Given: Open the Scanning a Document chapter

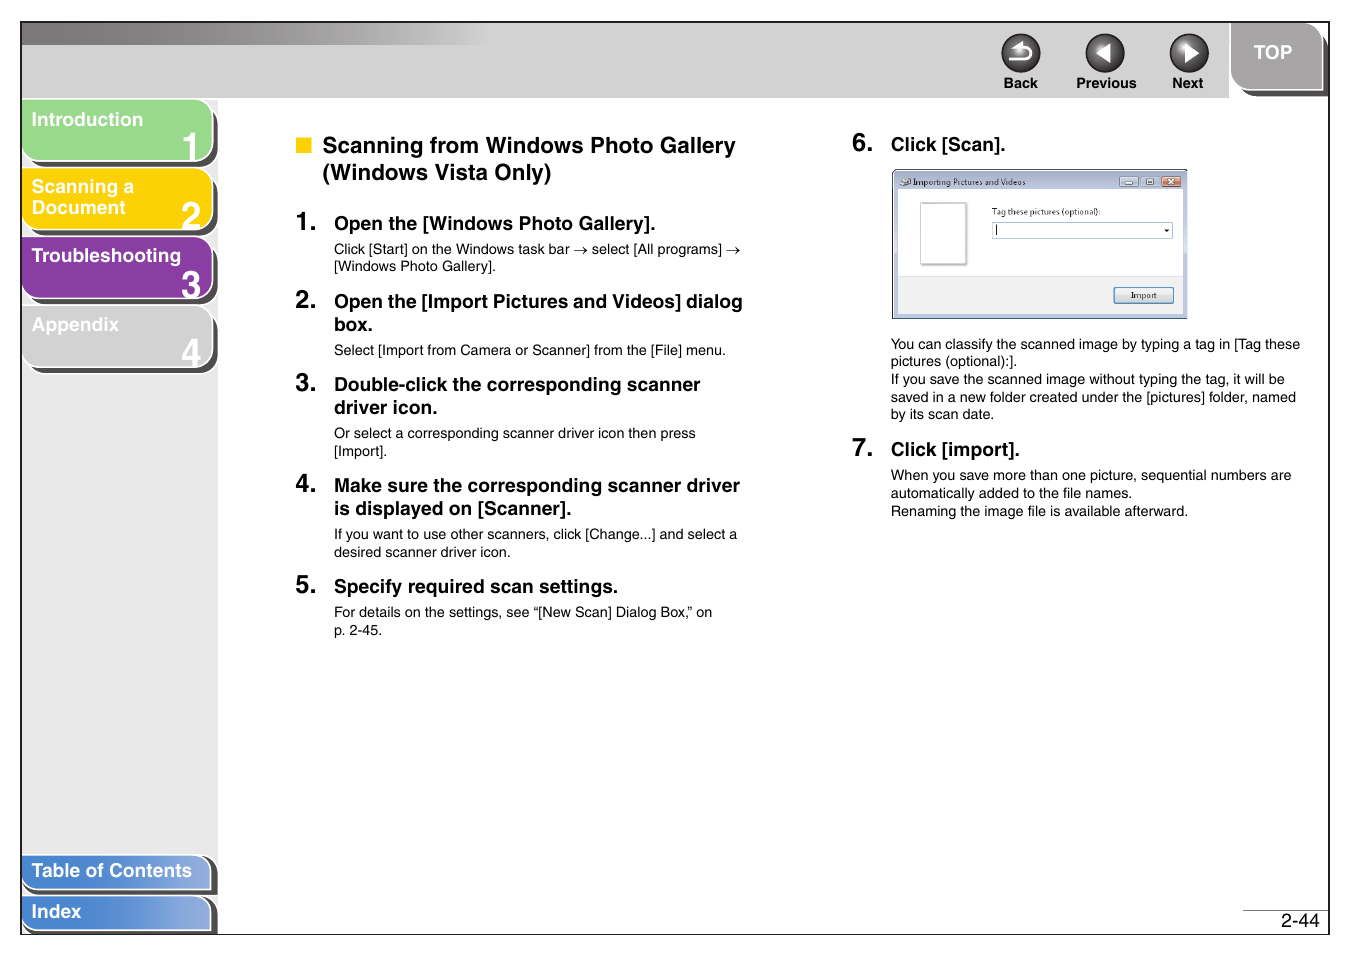Looking at the screenshot, I should 117,199.
